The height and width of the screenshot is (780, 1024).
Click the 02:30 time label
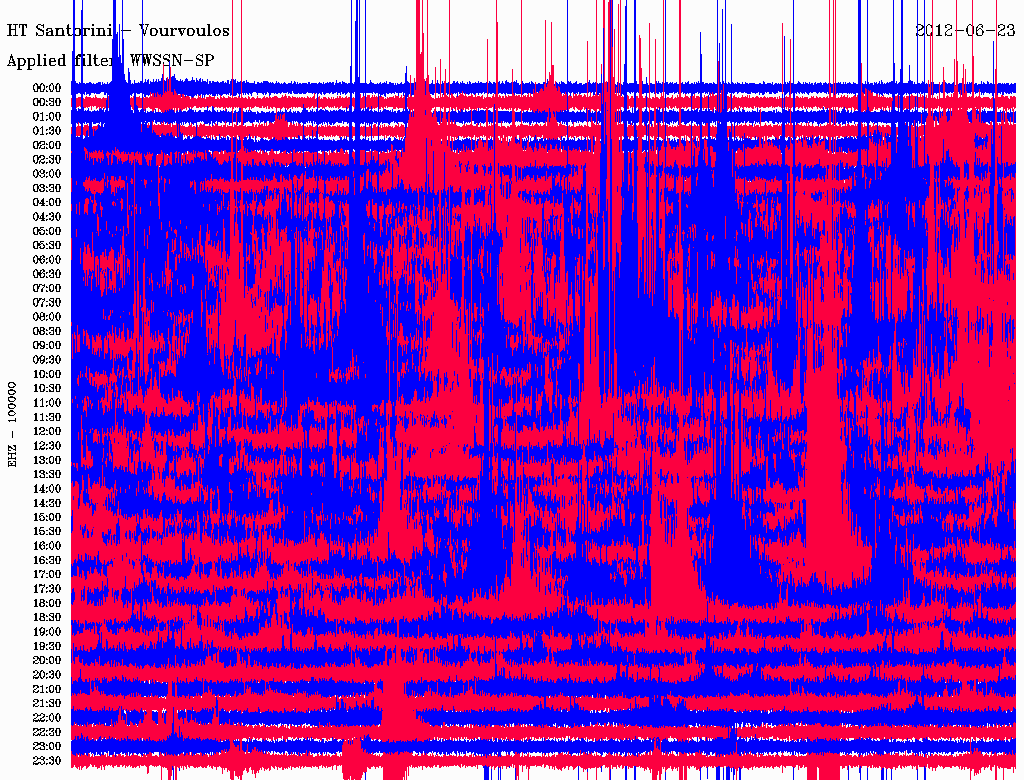point(47,159)
